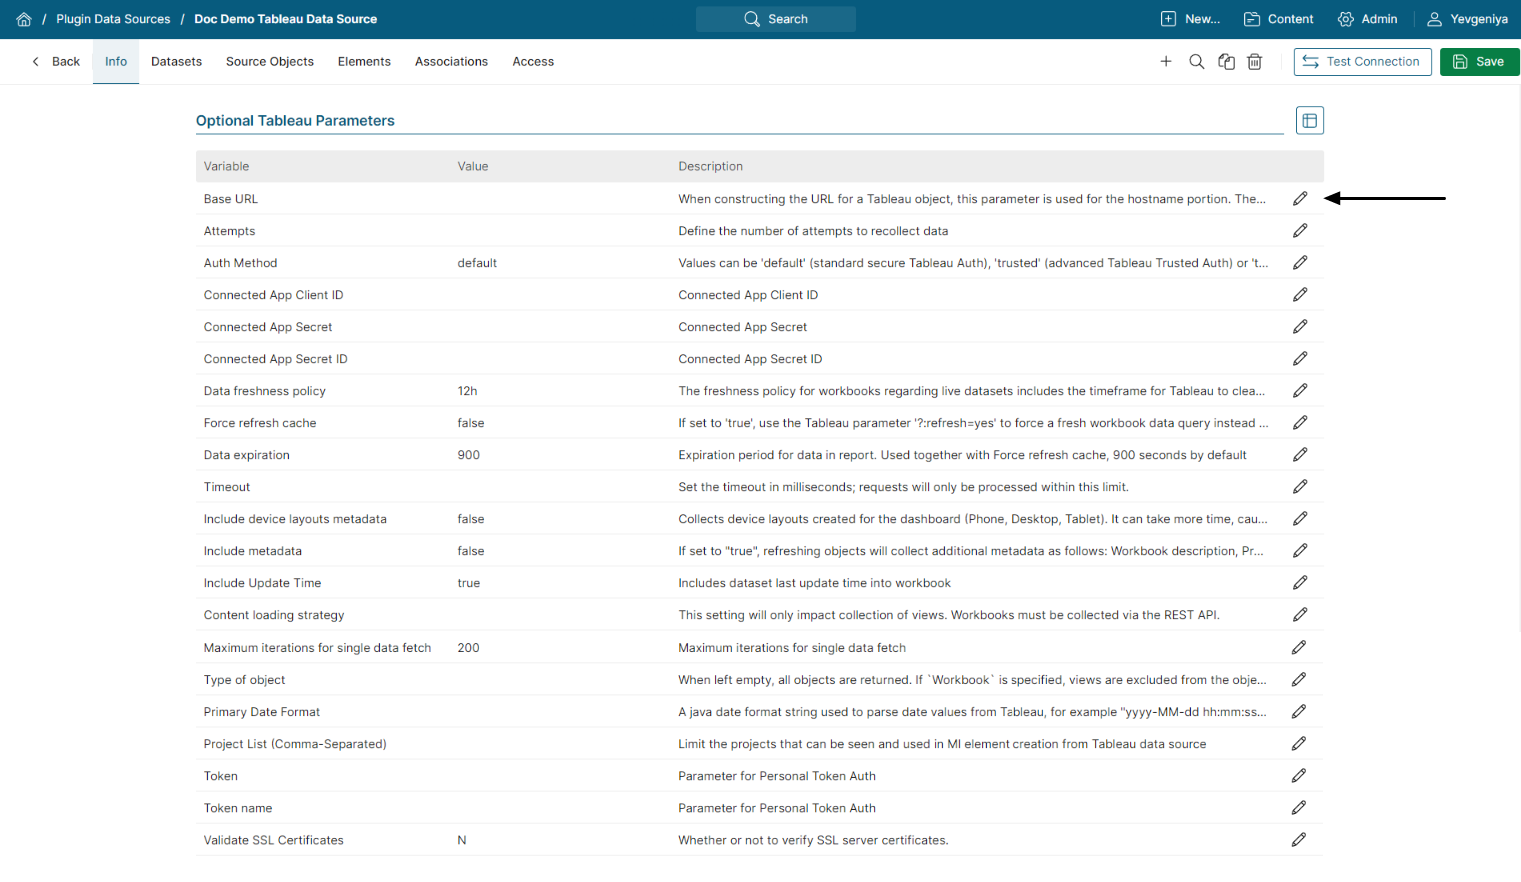1521x882 pixels.
Task: Click the Description column header
Action: pyautogui.click(x=711, y=167)
